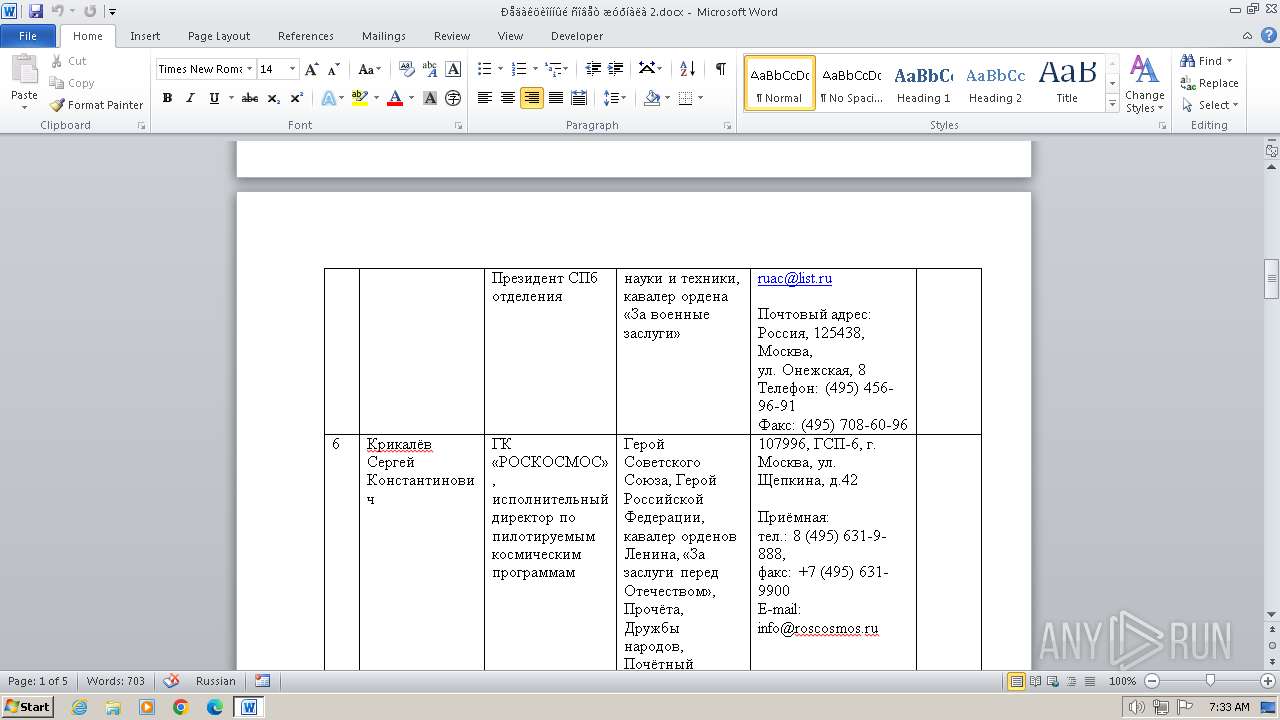Open the font size dropdown
The height and width of the screenshot is (720, 1280).
293,69
